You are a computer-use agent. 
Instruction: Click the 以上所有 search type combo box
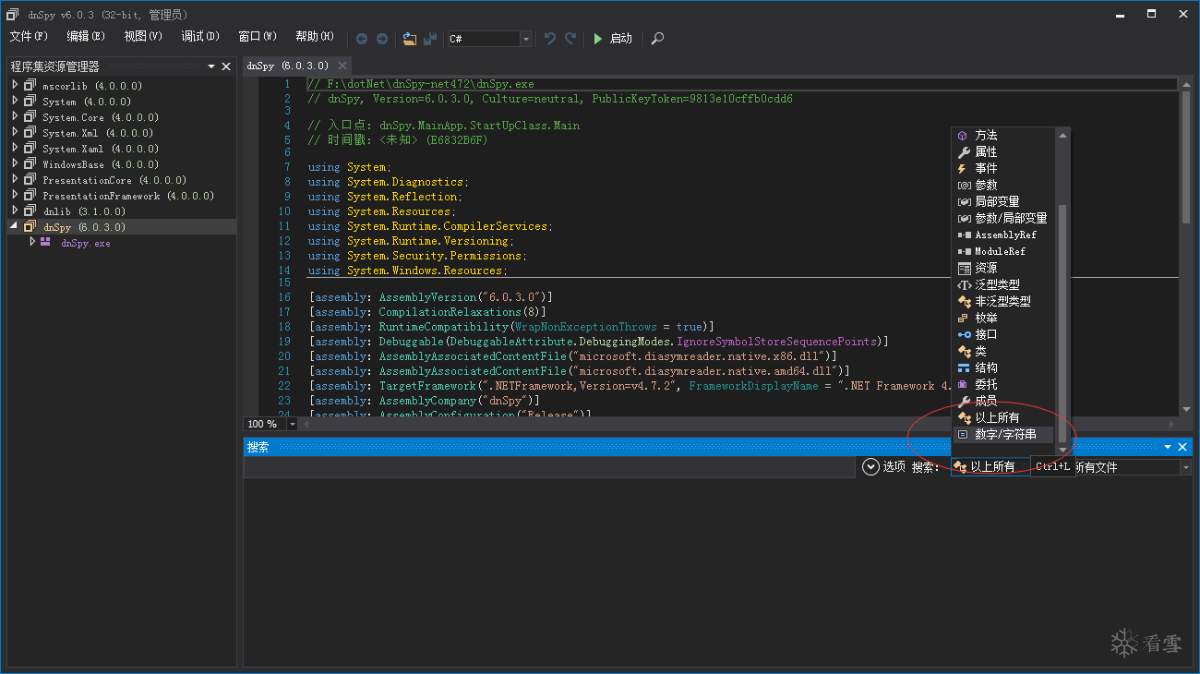tap(990, 467)
